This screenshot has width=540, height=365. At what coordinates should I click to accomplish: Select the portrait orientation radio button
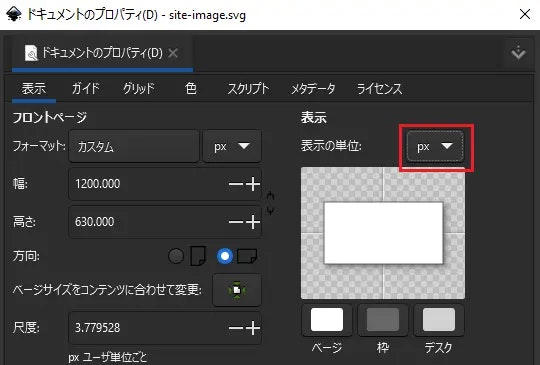click(x=176, y=256)
